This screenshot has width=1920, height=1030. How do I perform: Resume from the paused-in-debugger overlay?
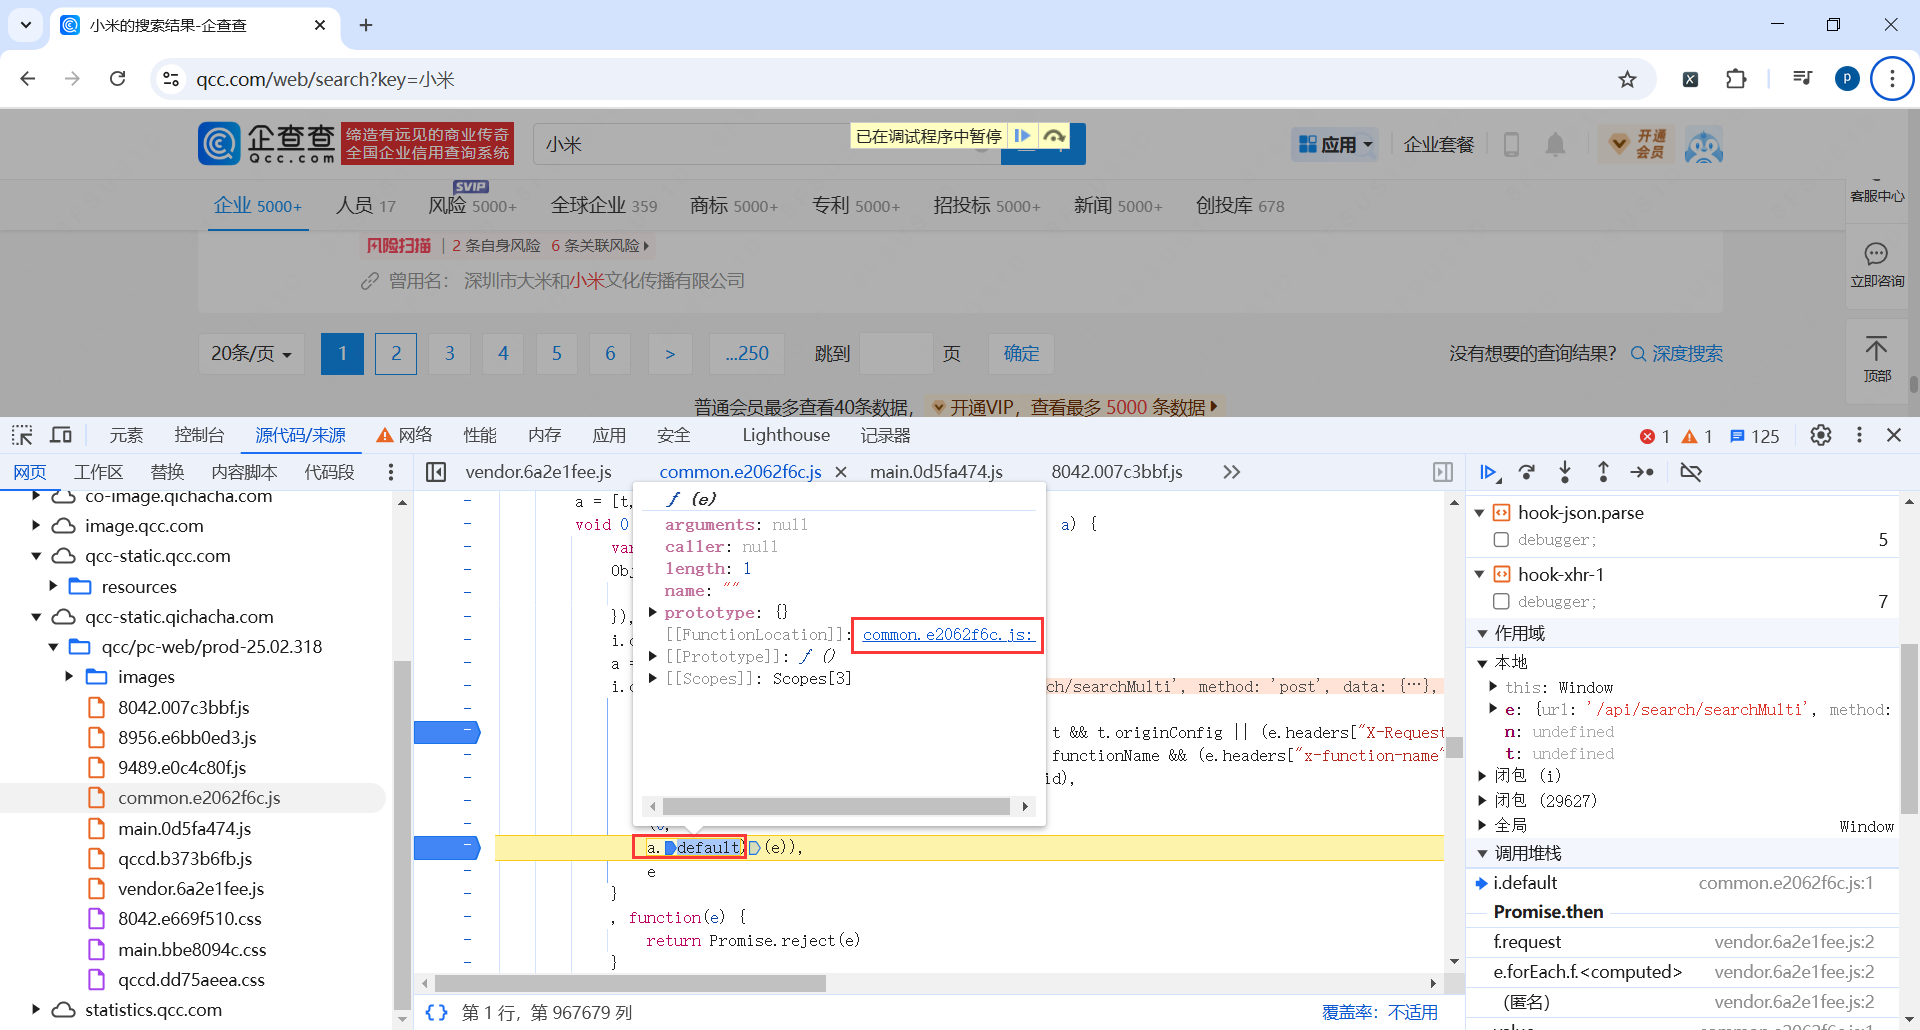(1022, 136)
